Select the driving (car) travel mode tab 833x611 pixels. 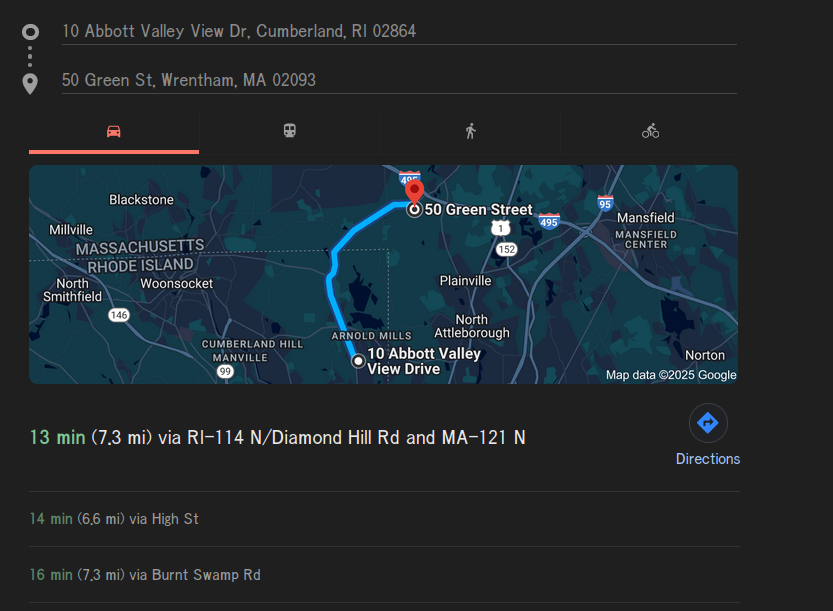click(x=114, y=131)
